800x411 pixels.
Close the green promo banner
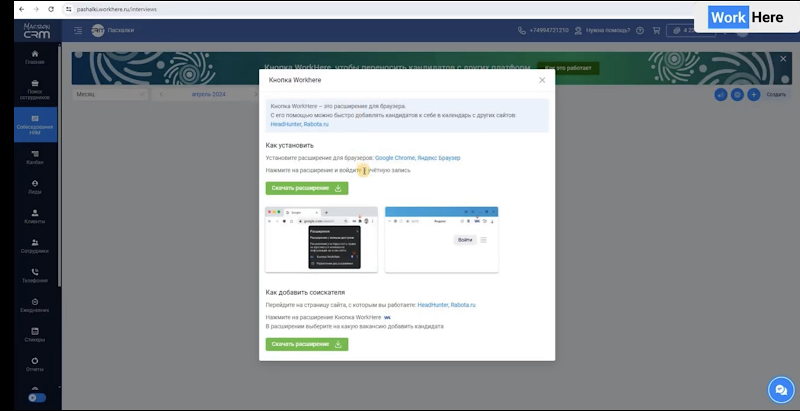point(783,59)
